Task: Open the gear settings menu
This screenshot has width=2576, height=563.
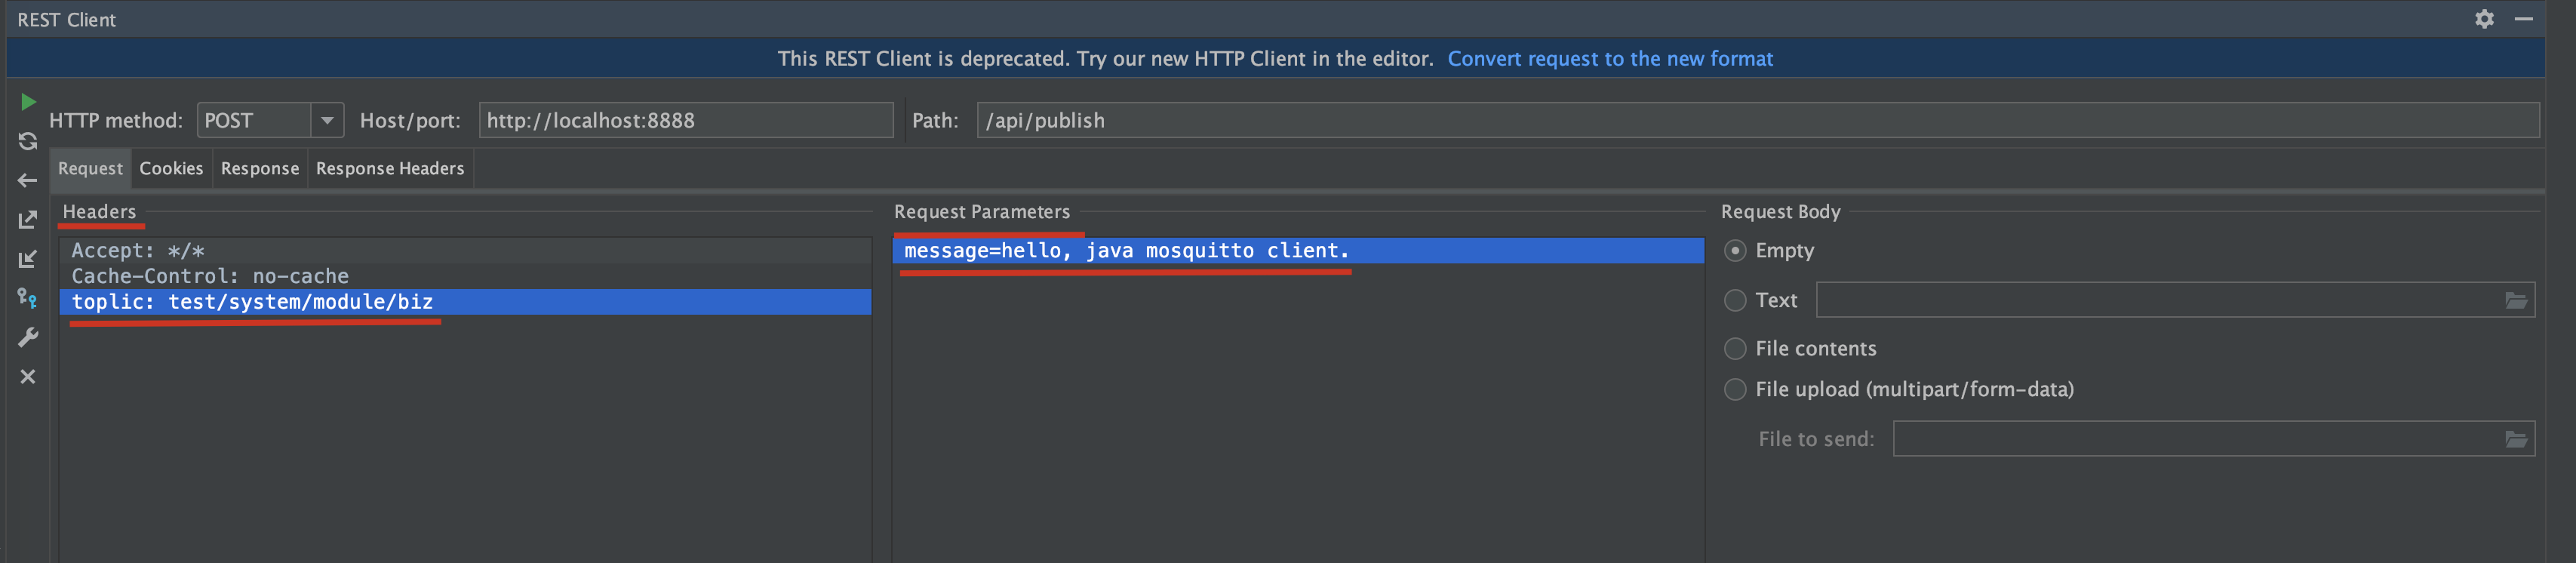Action: (2484, 19)
